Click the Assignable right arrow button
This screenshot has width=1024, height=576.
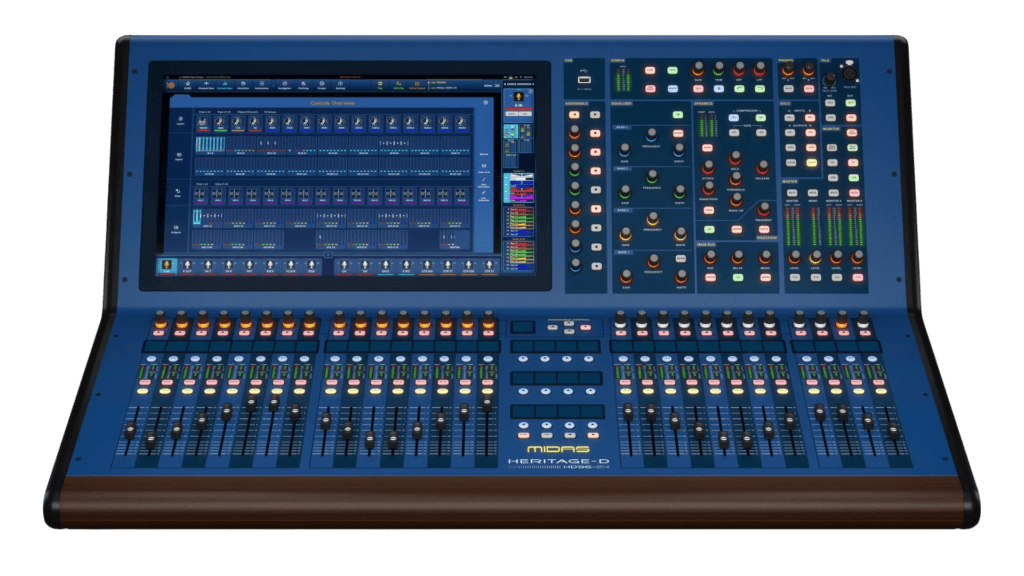(595, 115)
